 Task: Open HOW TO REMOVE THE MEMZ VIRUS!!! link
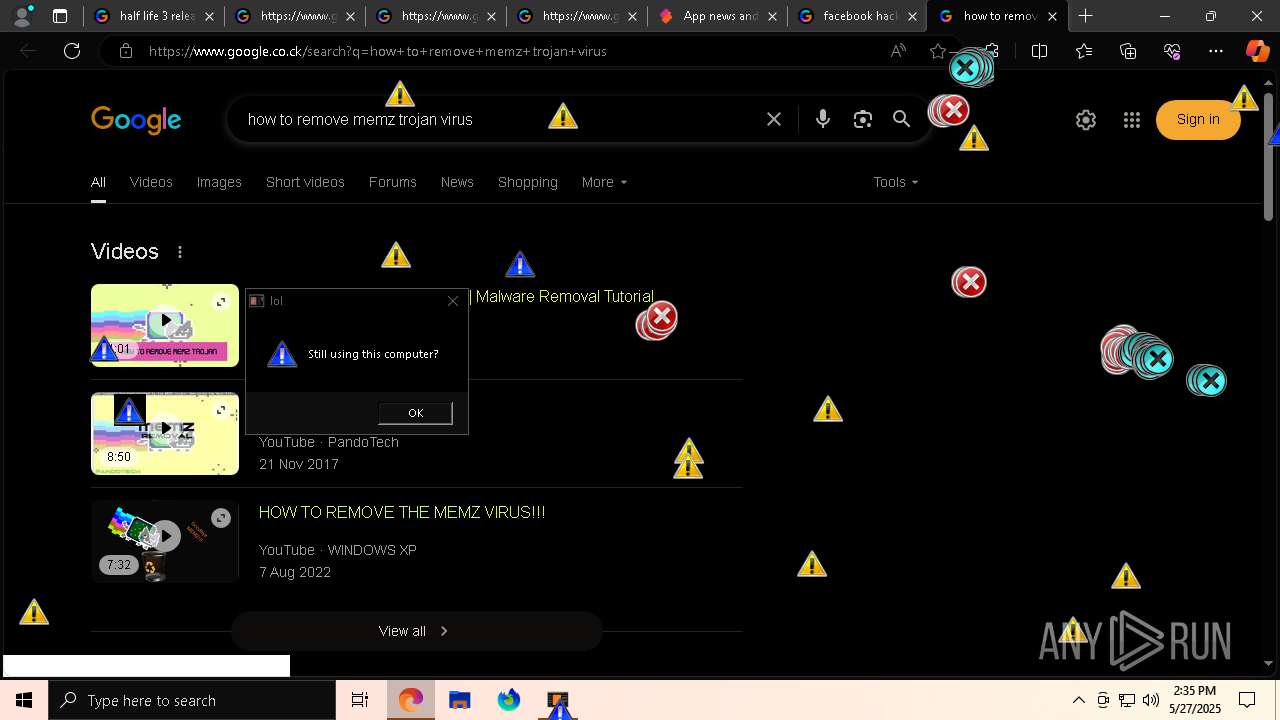click(x=402, y=512)
